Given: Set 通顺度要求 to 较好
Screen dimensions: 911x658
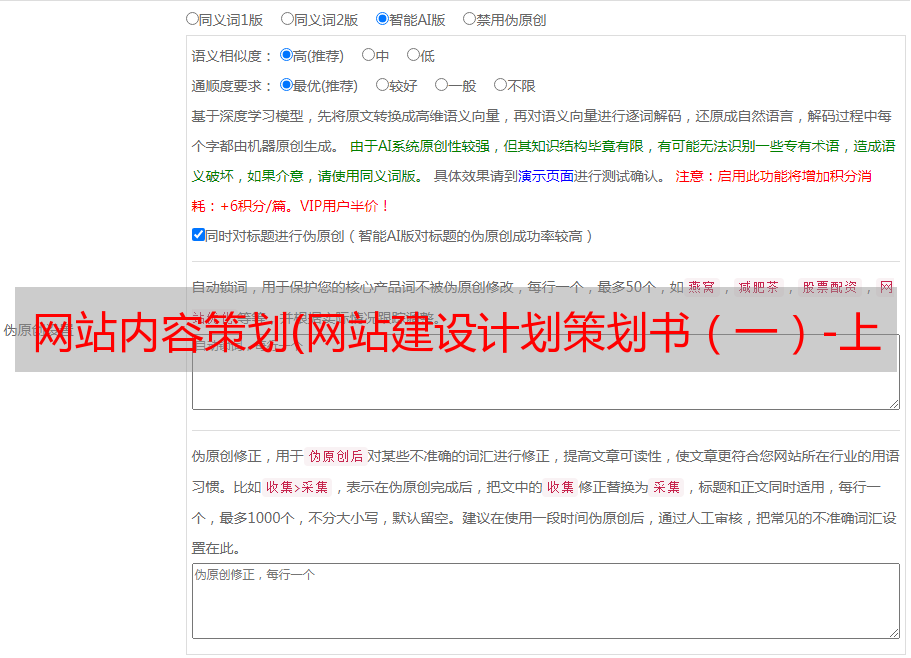Looking at the screenshot, I should pyautogui.click(x=382, y=85).
